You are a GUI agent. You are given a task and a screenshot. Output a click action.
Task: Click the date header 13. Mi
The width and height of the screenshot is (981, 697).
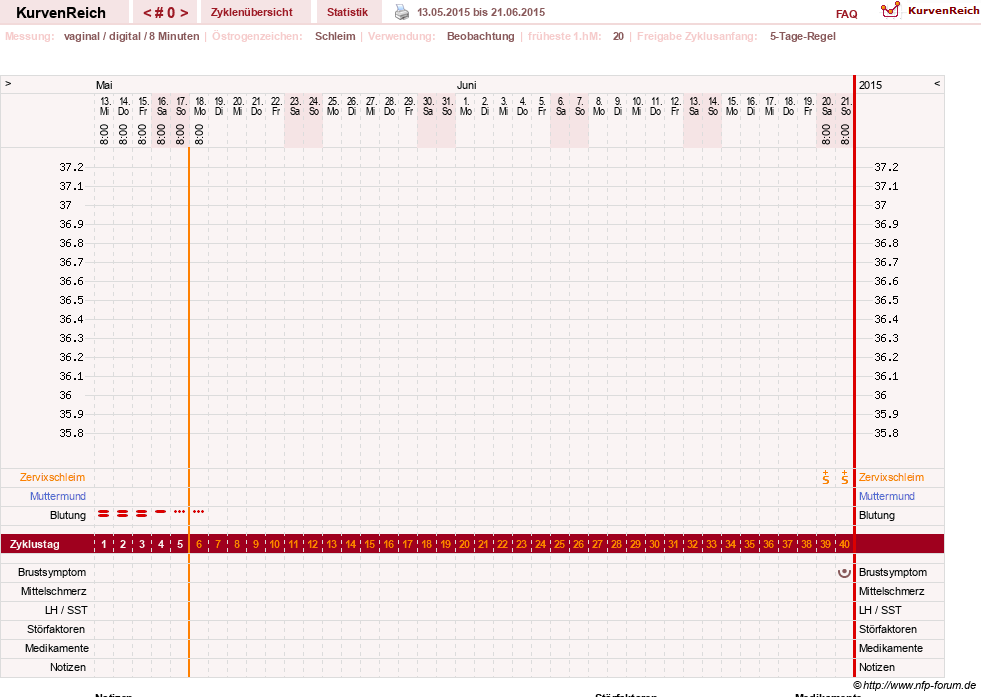pos(104,106)
